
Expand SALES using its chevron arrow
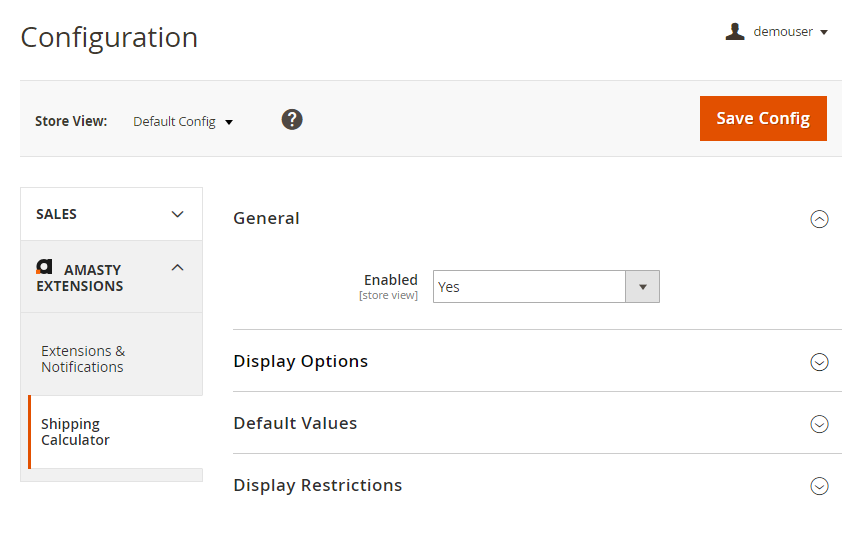pyautogui.click(x=178, y=214)
